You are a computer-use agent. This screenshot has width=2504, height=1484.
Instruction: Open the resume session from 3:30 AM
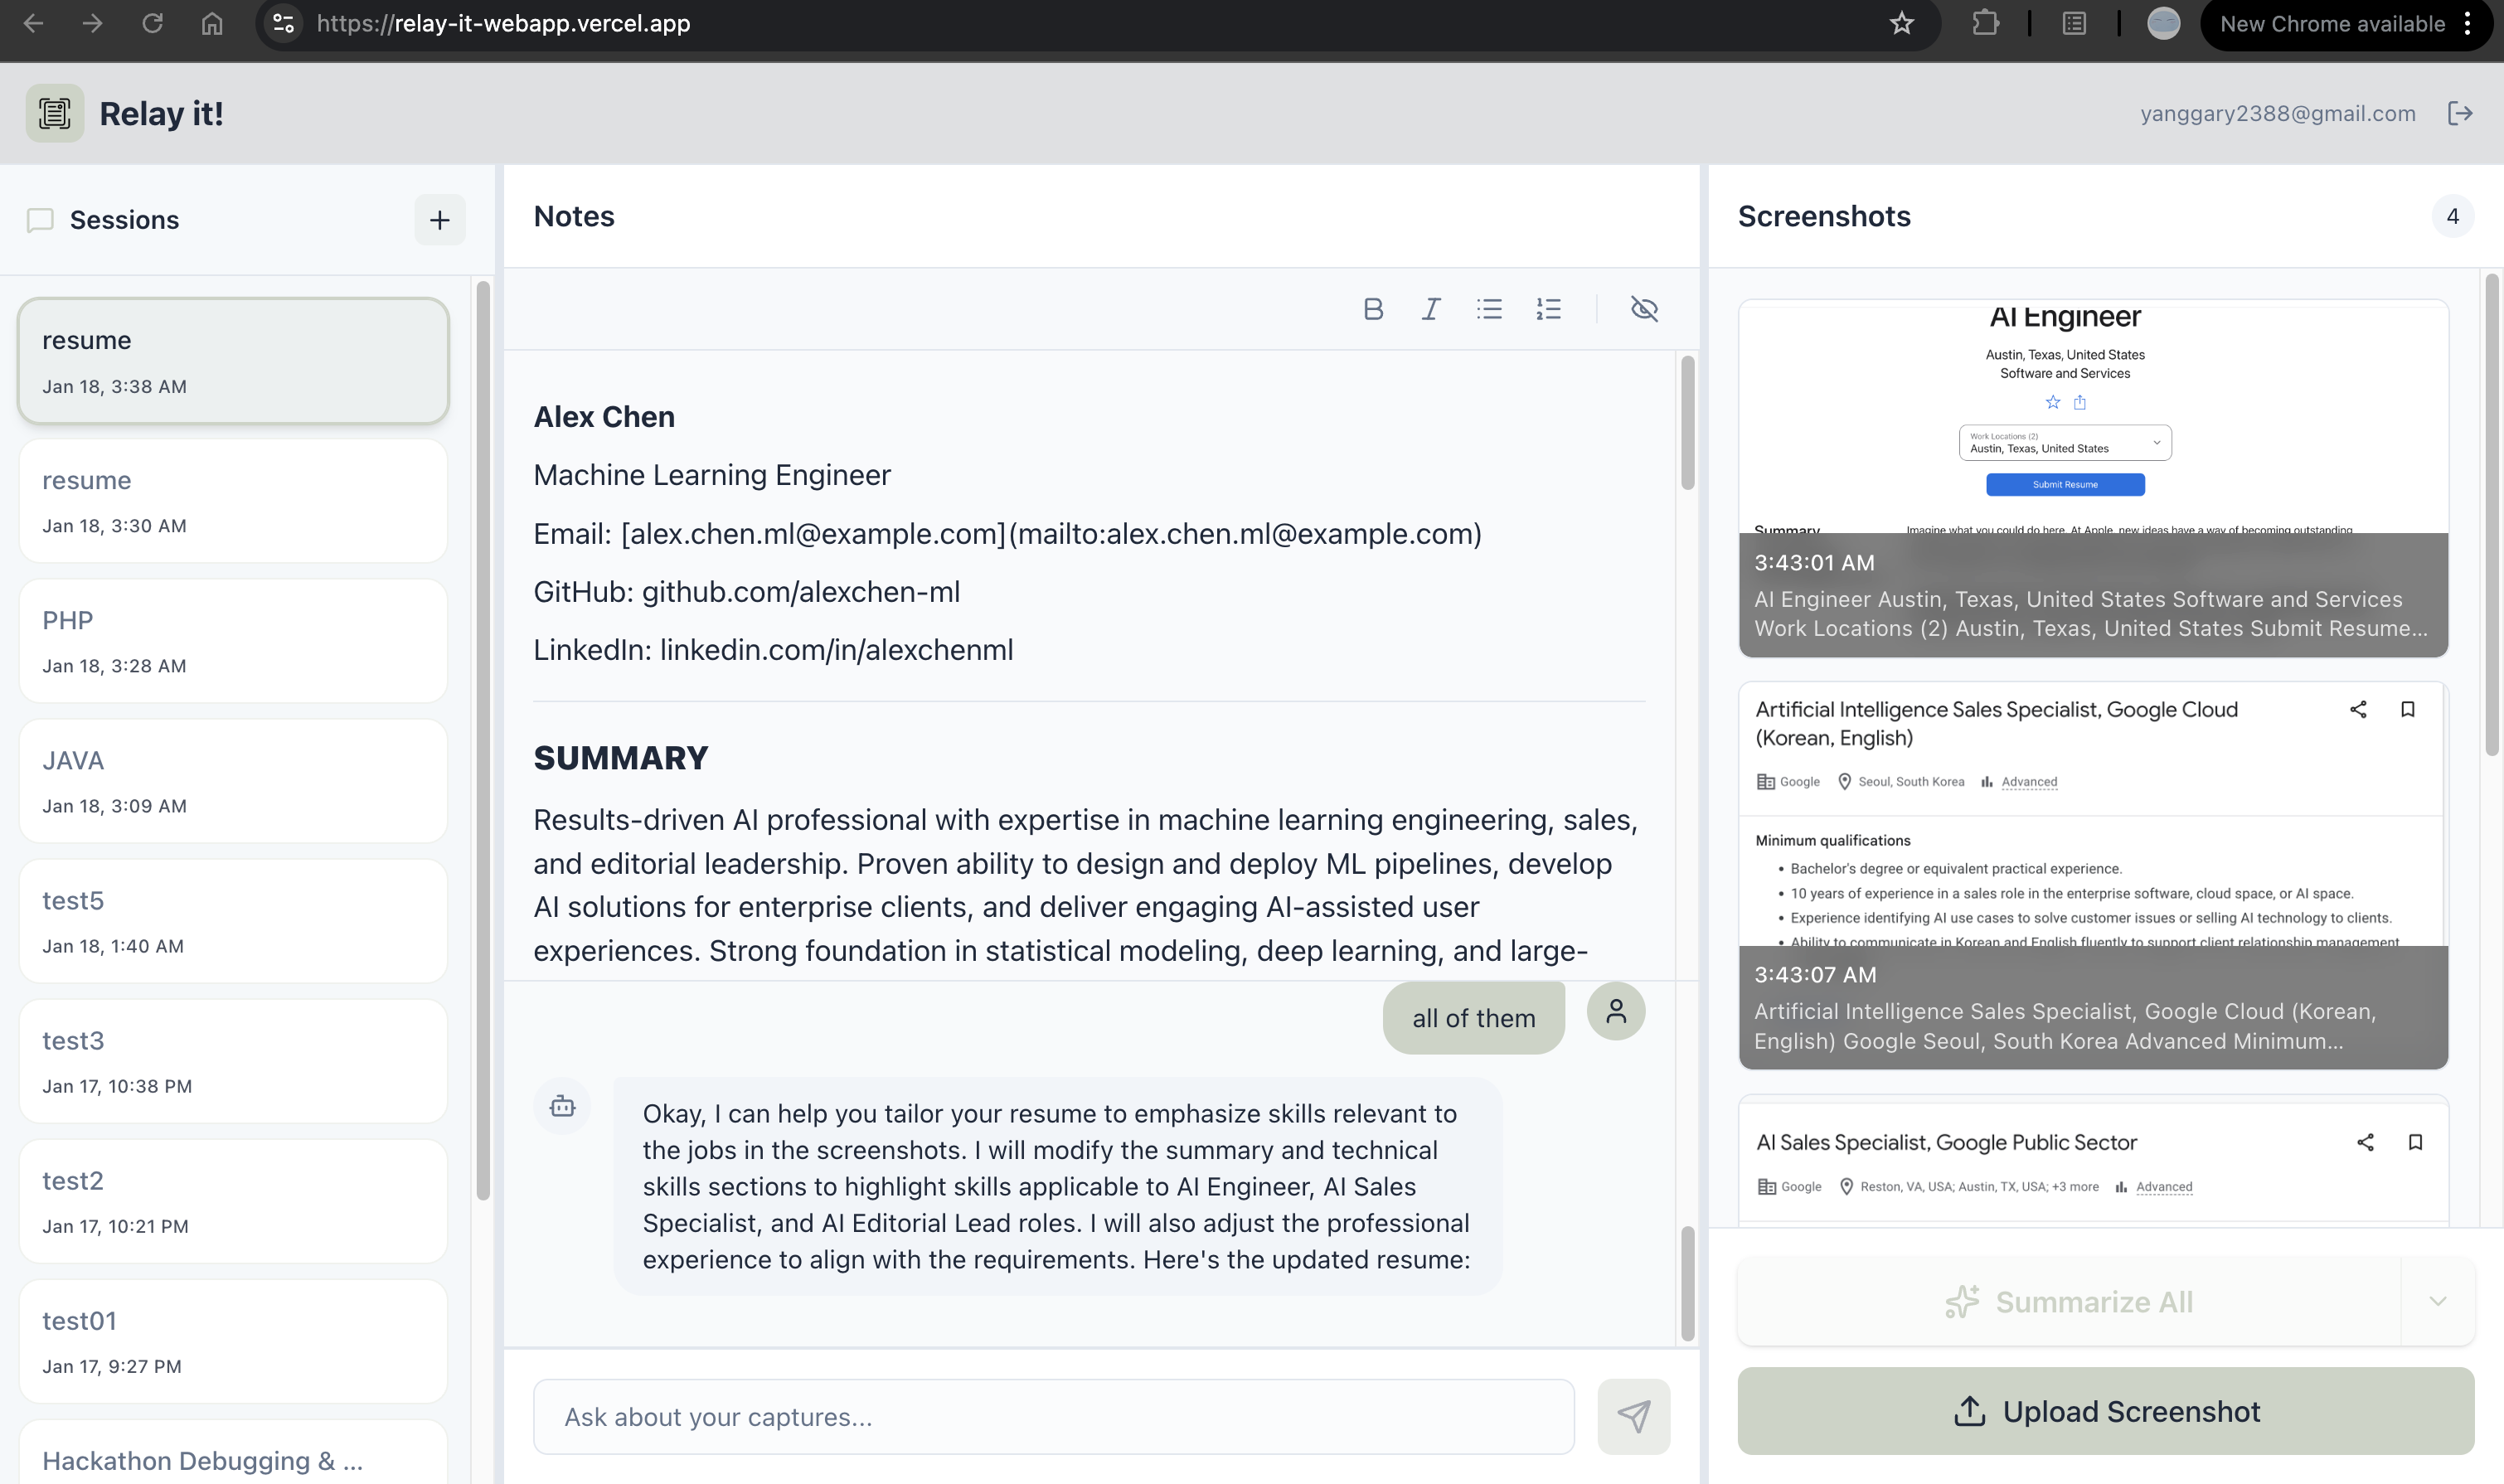tap(233, 501)
